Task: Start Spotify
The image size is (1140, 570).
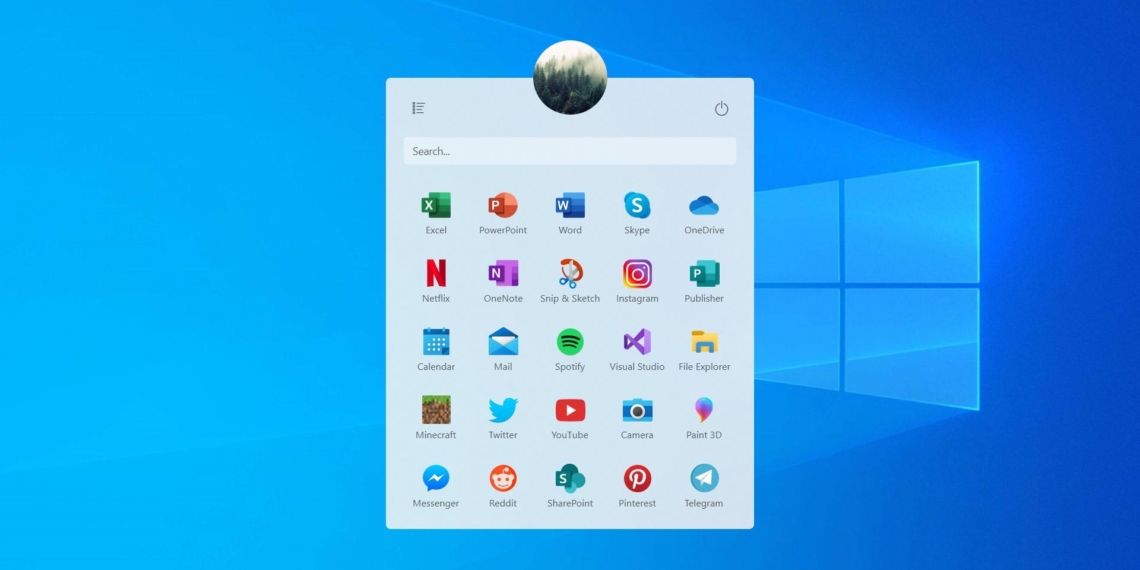Action: [x=570, y=342]
